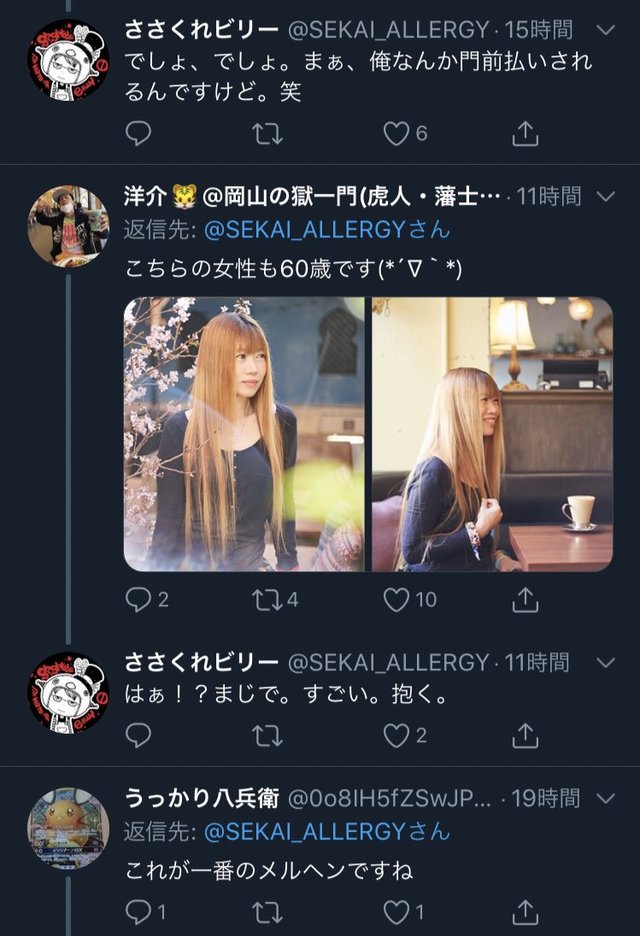The height and width of the screenshot is (936, 640).
Task: Open the chevron menu on the 15時間 tweet
Action: (x=606, y=29)
